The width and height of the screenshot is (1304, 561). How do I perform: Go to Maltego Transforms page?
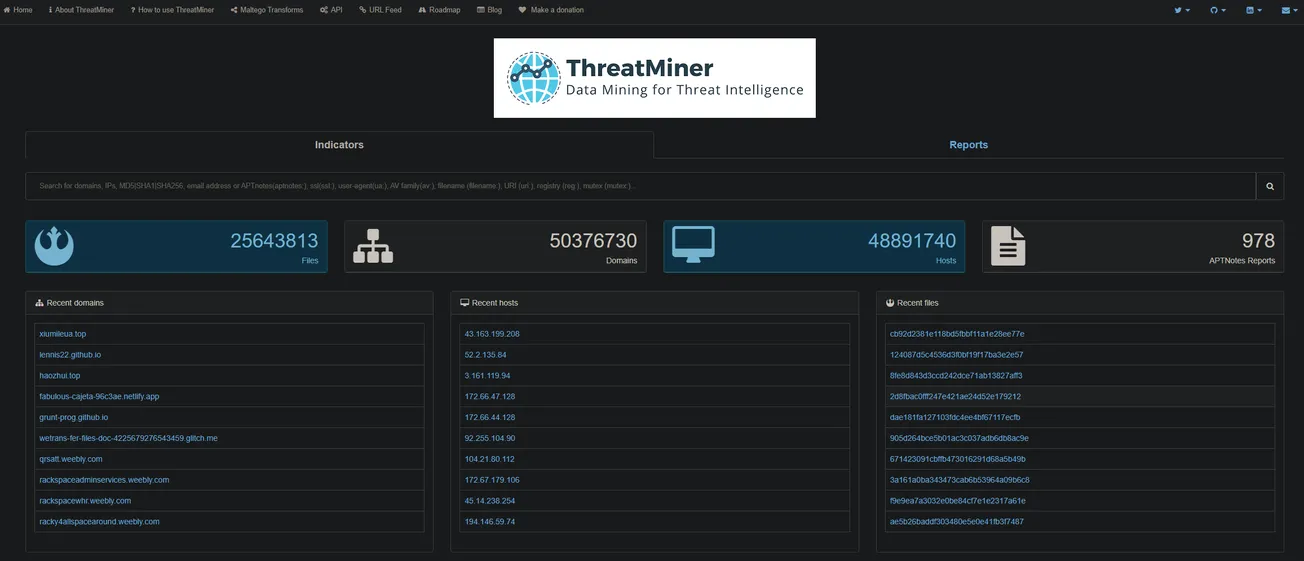pyautogui.click(x=267, y=10)
